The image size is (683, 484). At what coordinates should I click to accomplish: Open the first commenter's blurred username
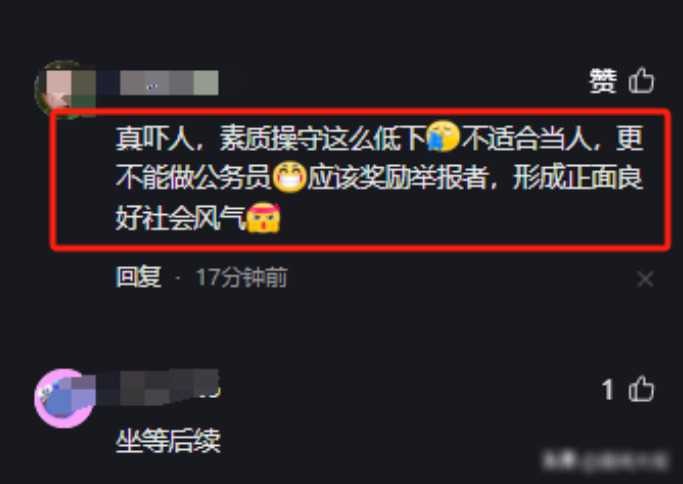pyautogui.click(x=169, y=83)
